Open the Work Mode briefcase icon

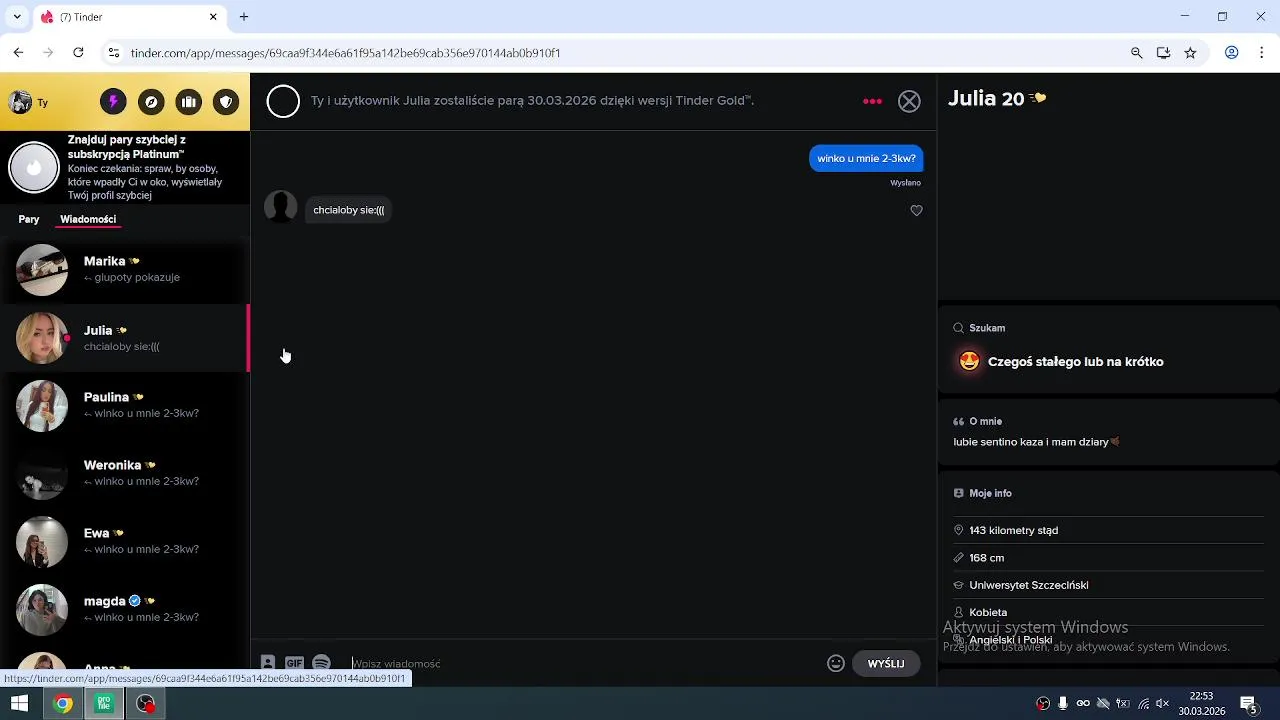[189, 102]
